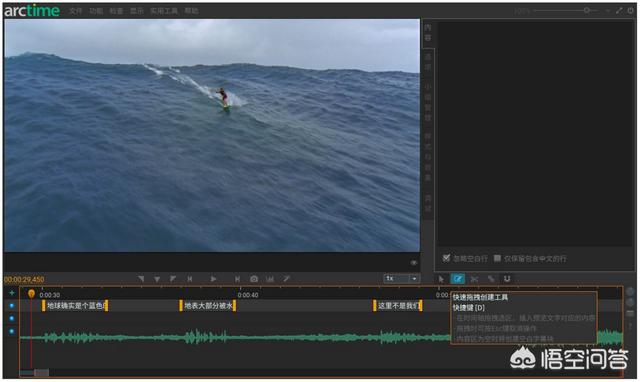Click the list icon at timeline right edge
The image size is (640, 382).
click(x=630, y=313)
